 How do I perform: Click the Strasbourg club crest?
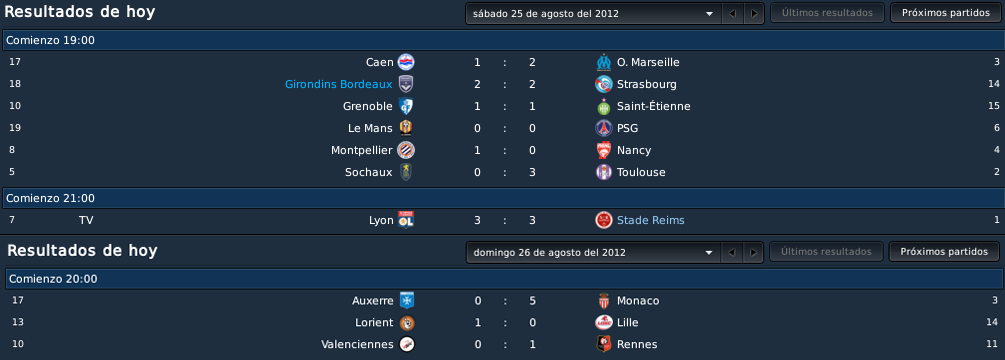[604, 84]
